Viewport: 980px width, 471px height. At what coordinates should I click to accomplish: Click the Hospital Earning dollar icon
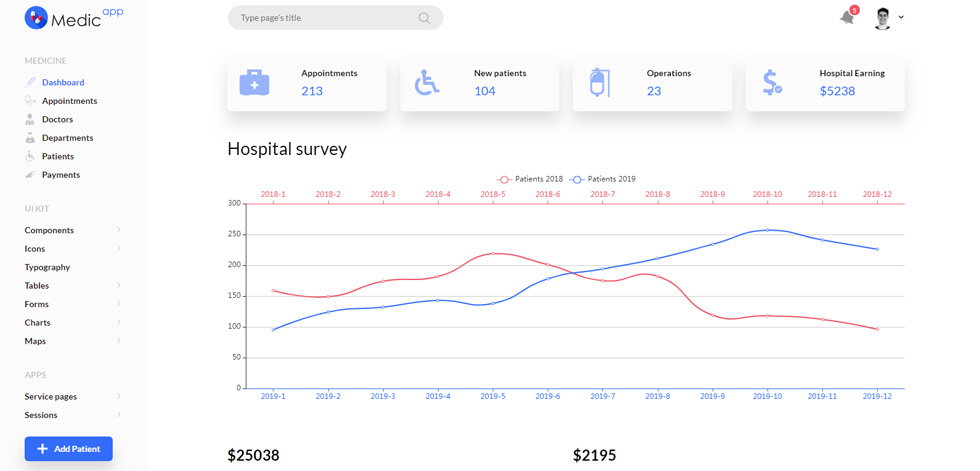(772, 82)
